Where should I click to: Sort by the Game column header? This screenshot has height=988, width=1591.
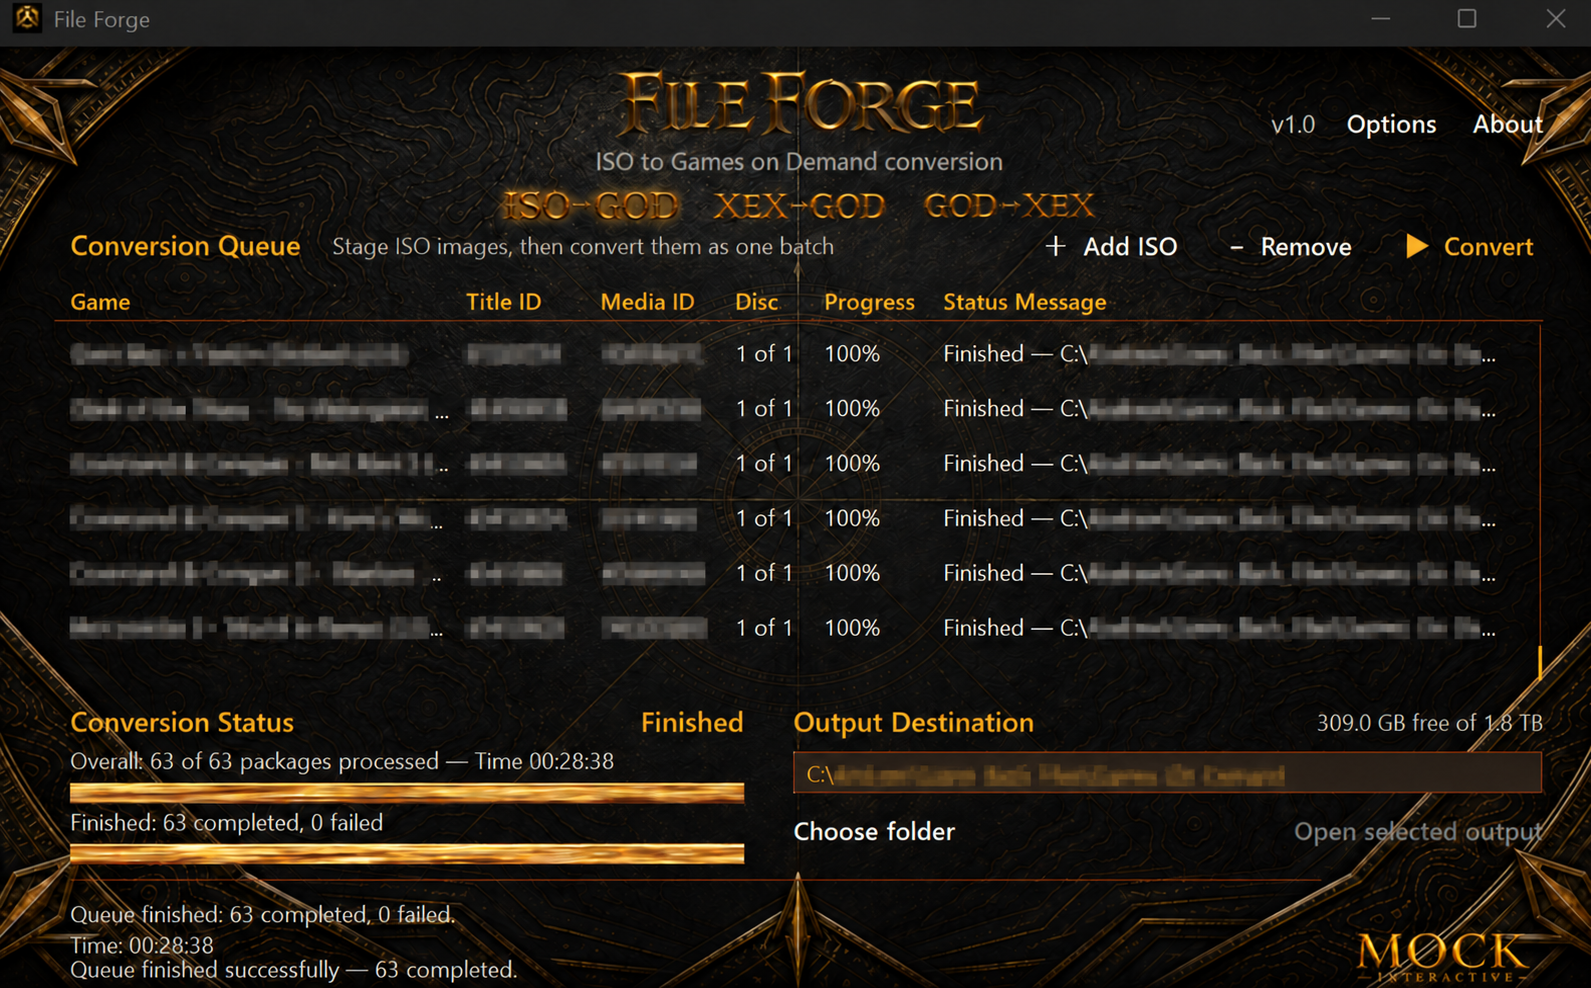point(100,302)
